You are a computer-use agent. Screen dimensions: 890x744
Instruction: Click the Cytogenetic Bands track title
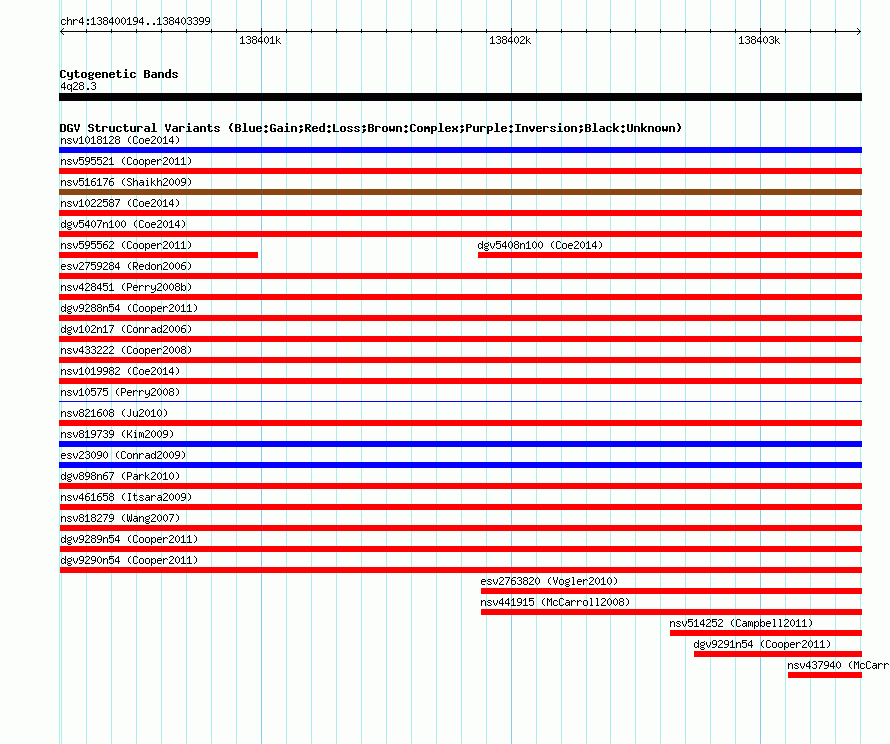(119, 74)
